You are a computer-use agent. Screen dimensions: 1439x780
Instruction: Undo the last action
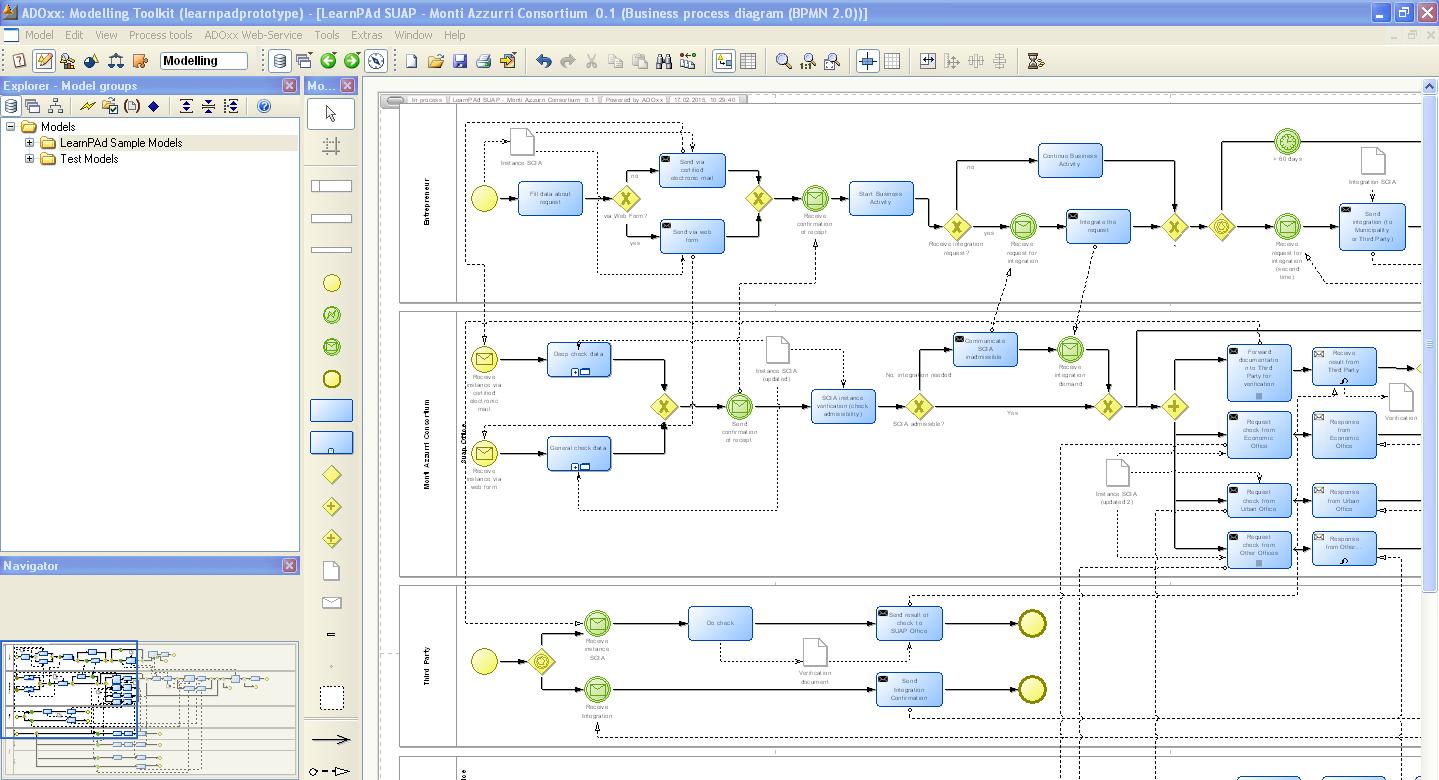click(x=543, y=61)
